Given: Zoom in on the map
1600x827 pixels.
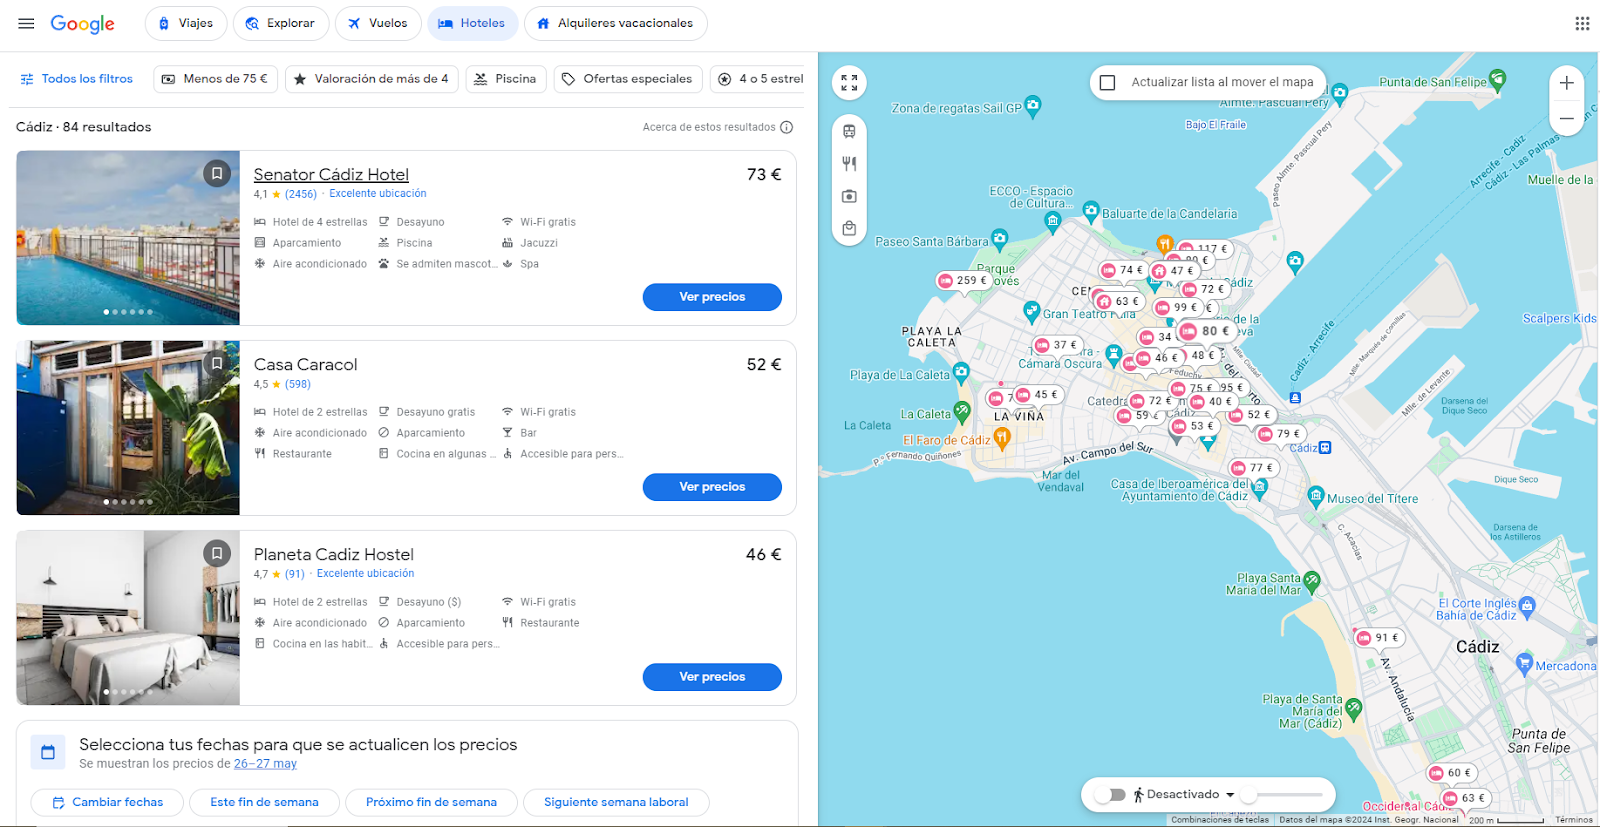Looking at the screenshot, I should pyautogui.click(x=1567, y=83).
